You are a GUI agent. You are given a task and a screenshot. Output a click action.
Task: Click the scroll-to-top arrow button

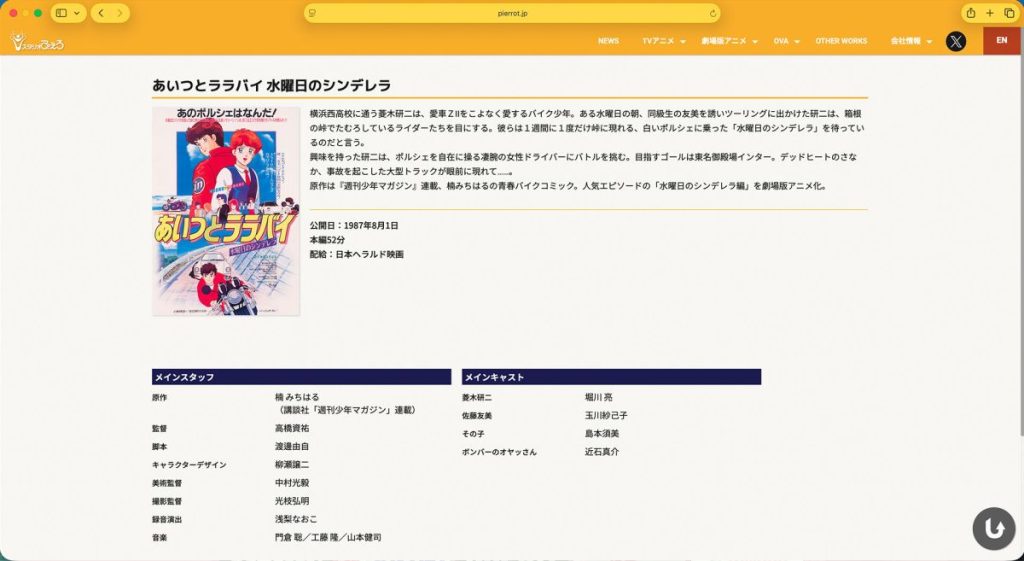click(993, 529)
